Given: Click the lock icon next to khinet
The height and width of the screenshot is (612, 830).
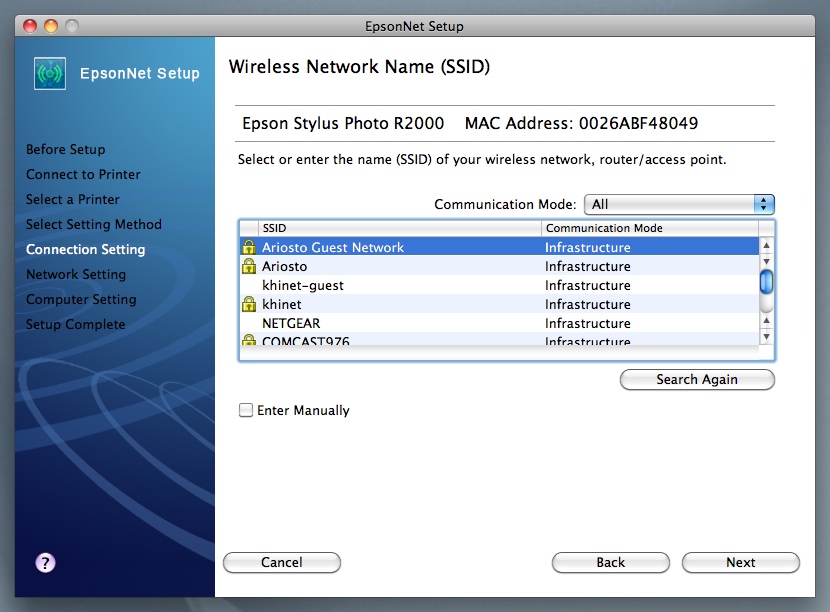Looking at the screenshot, I should (x=249, y=304).
